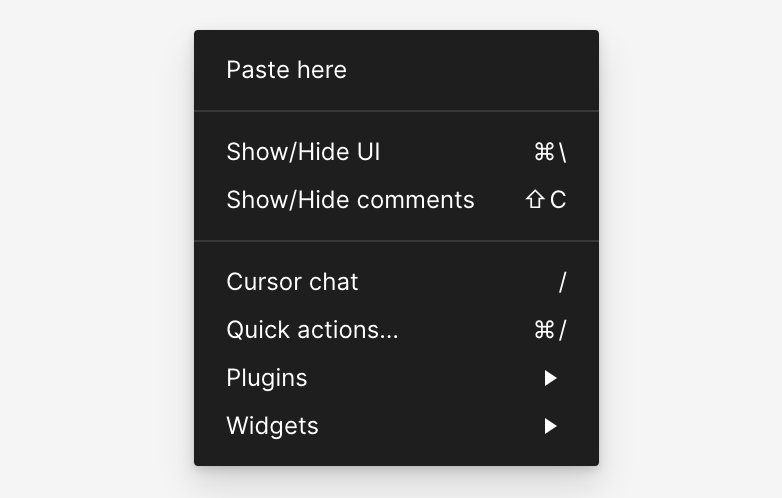Click the ⌘\ shortcut beside Show/Hide UI
The image size is (782, 498).
click(550, 152)
